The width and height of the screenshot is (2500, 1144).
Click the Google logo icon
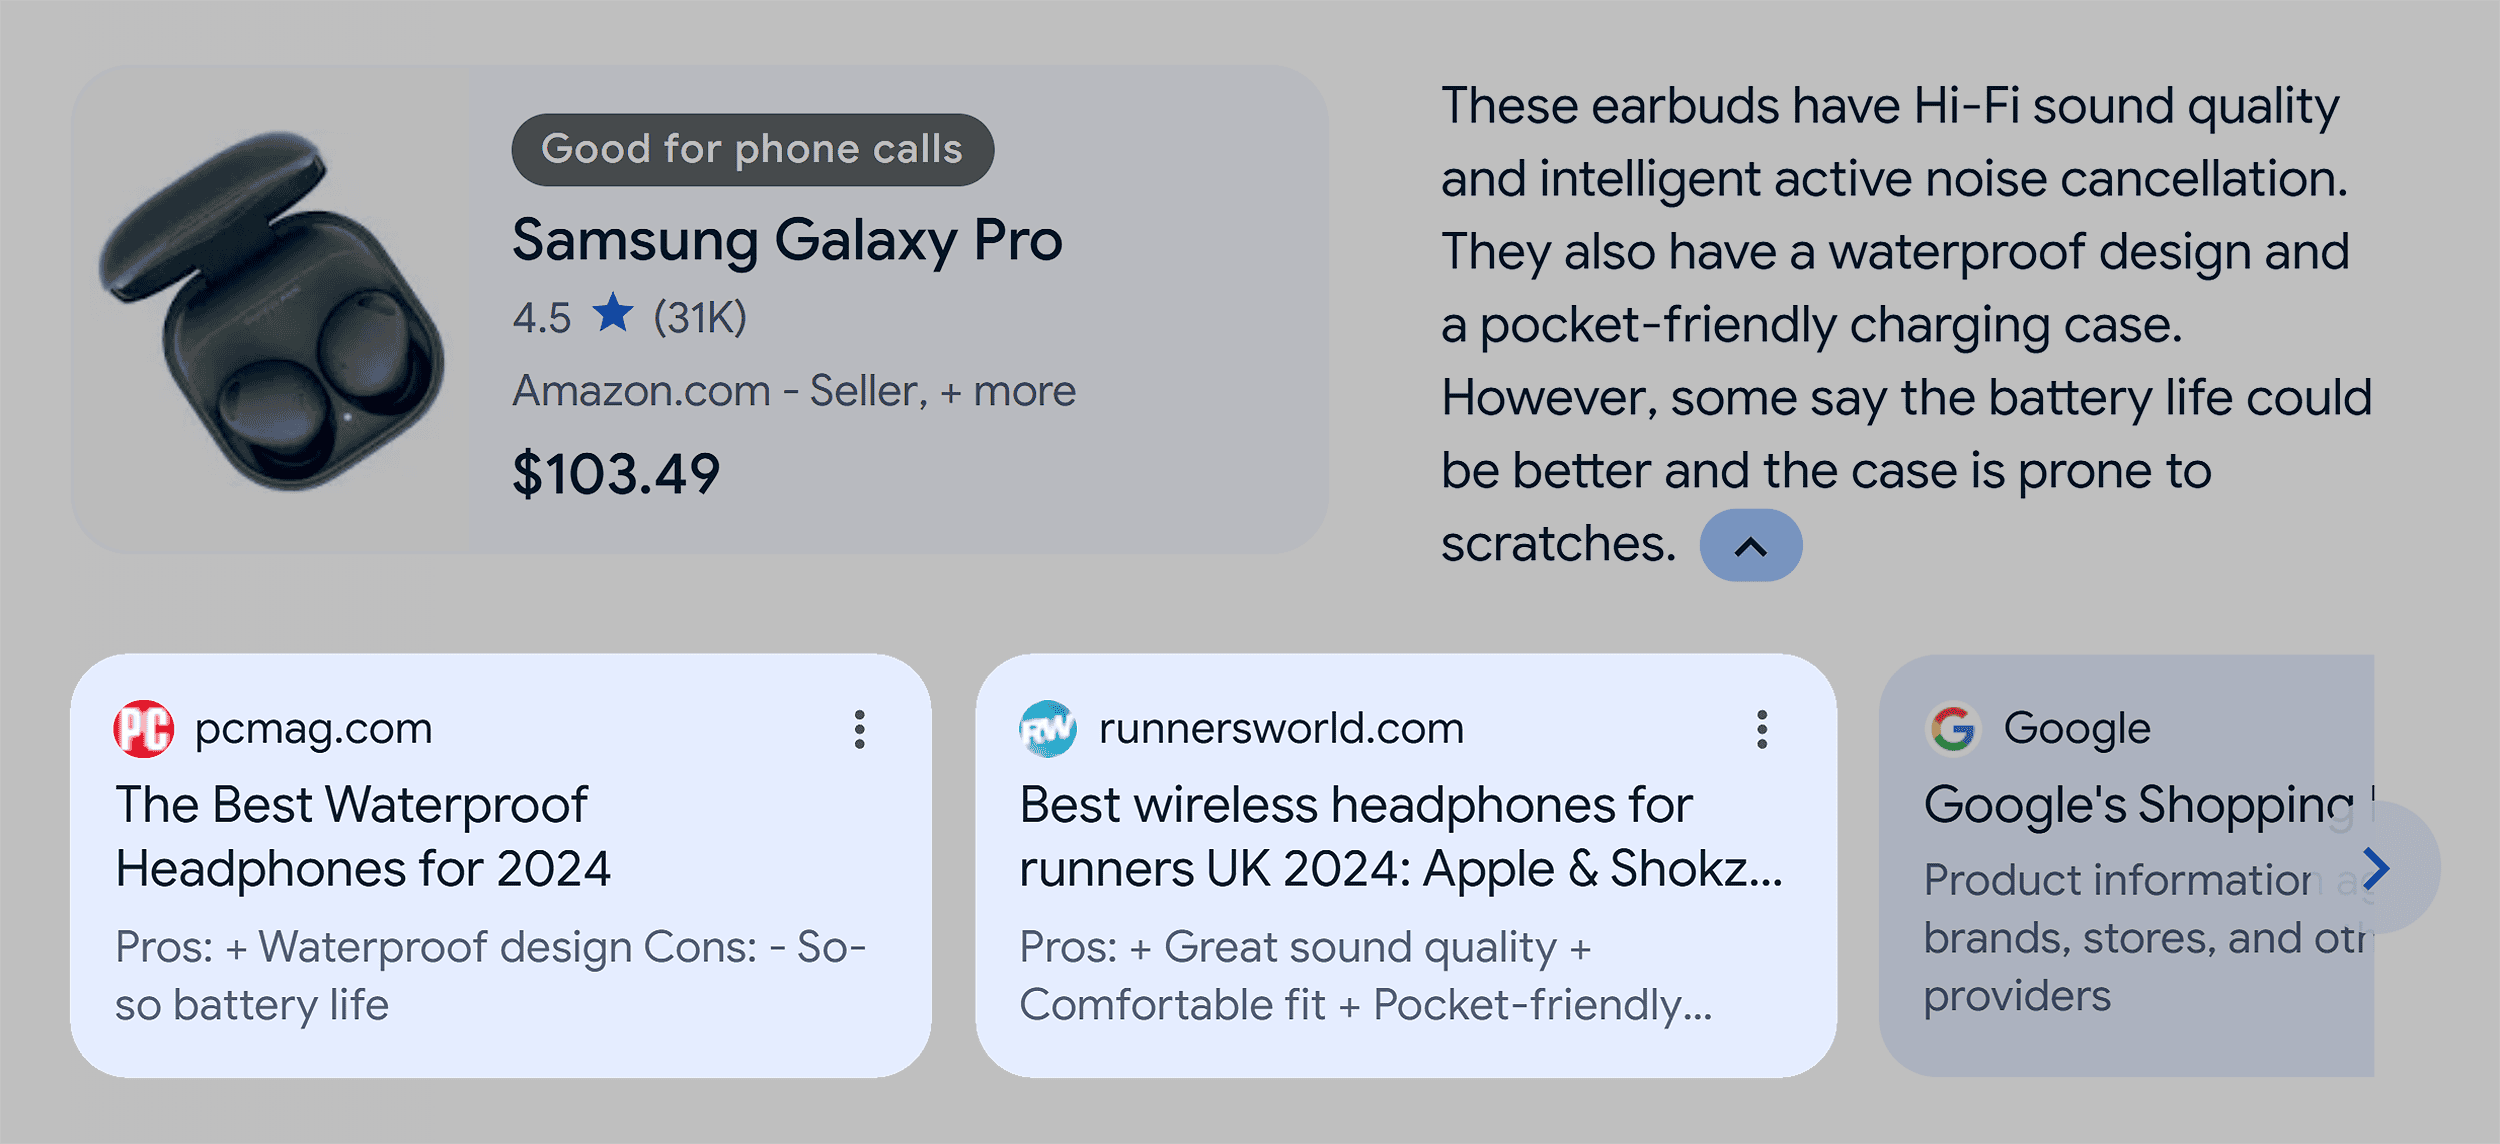coord(1953,729)
